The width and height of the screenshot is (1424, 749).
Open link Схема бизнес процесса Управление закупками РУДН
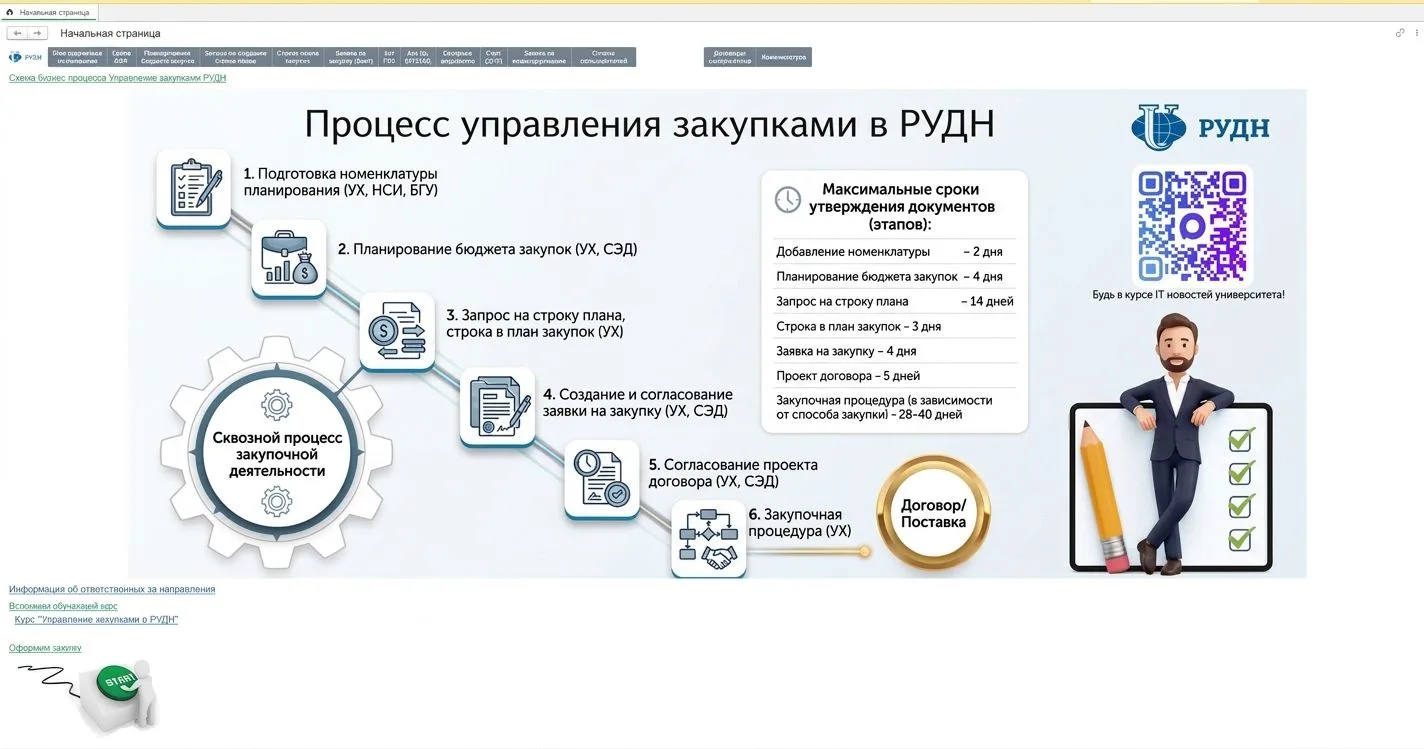coord(118,78)
